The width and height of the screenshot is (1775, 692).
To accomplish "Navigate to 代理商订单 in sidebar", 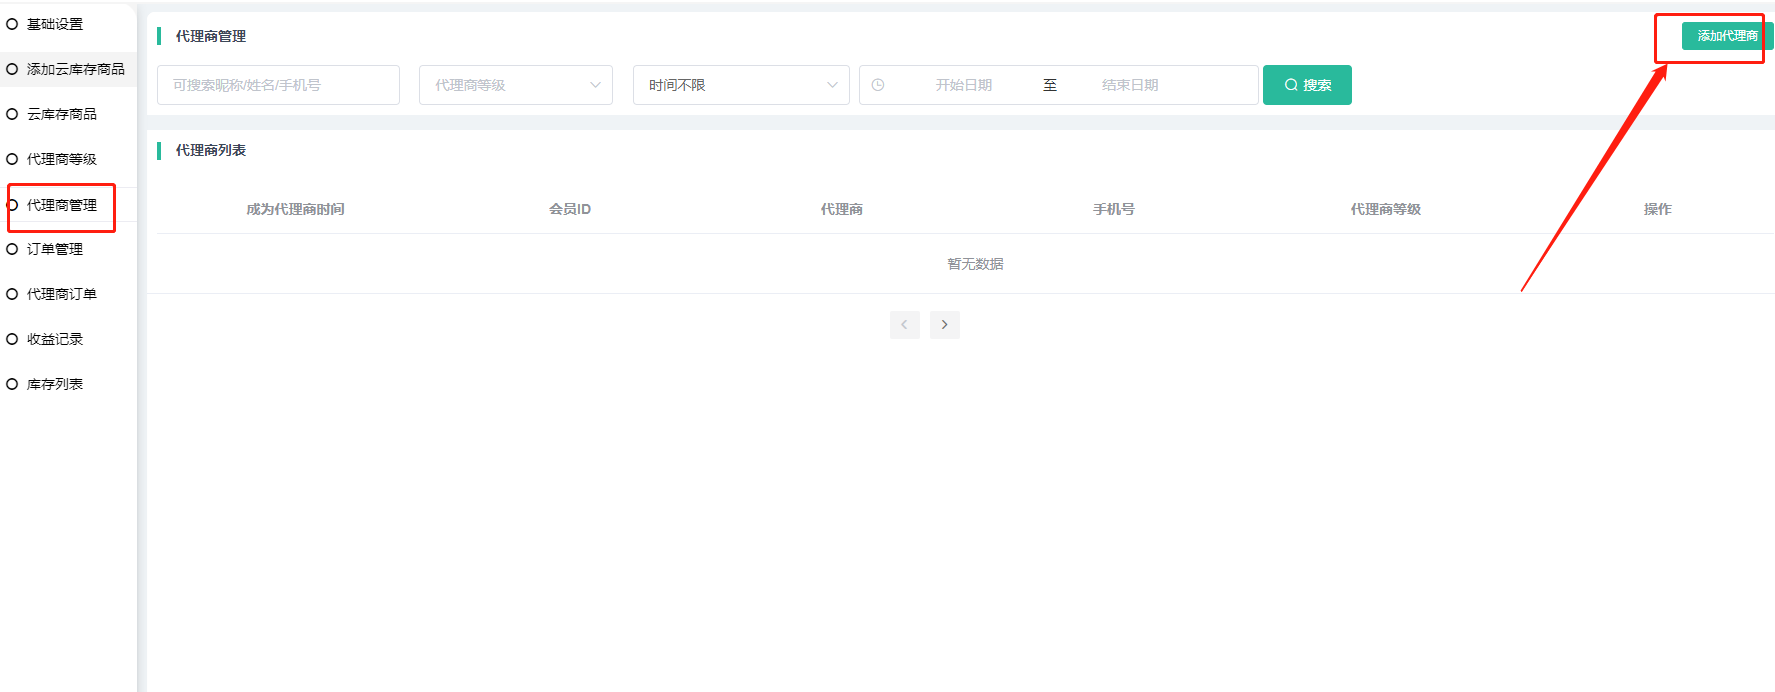I will click(61, 294).
